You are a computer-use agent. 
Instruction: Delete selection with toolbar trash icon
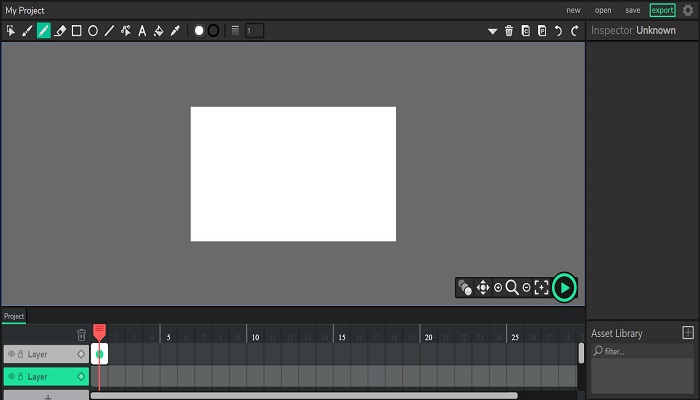coord(509,31)
